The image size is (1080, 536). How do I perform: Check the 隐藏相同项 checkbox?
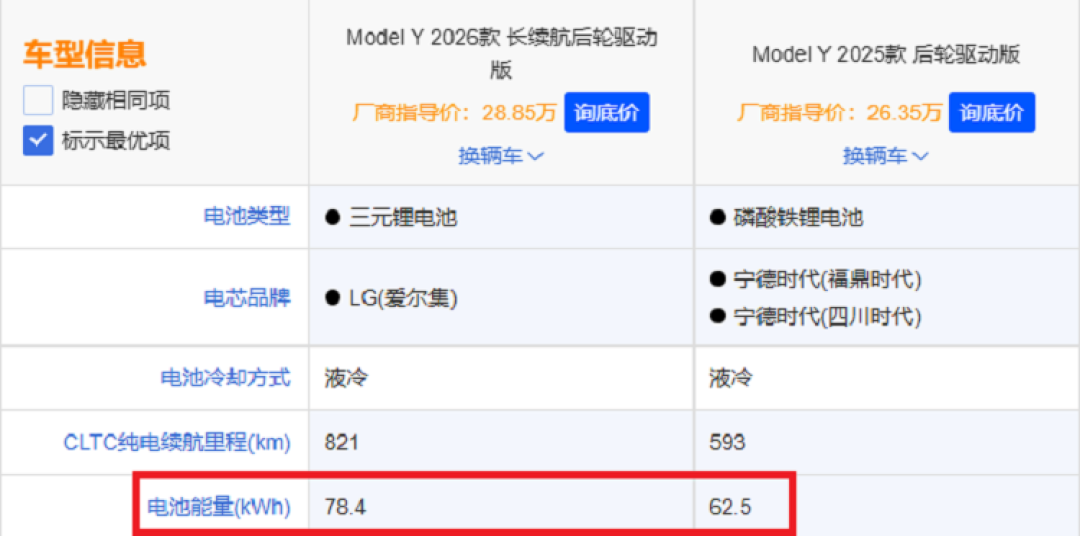pyautogui.click(x=38, y=101)
